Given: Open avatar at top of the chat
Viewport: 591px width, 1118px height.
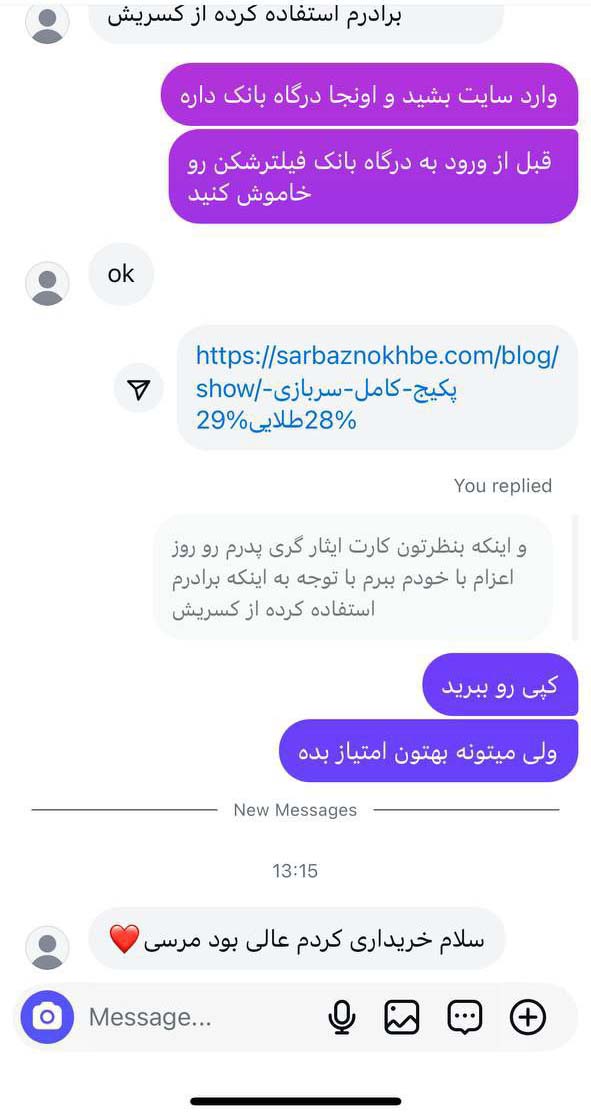Looking at the screenshot, I should [47, 22].
